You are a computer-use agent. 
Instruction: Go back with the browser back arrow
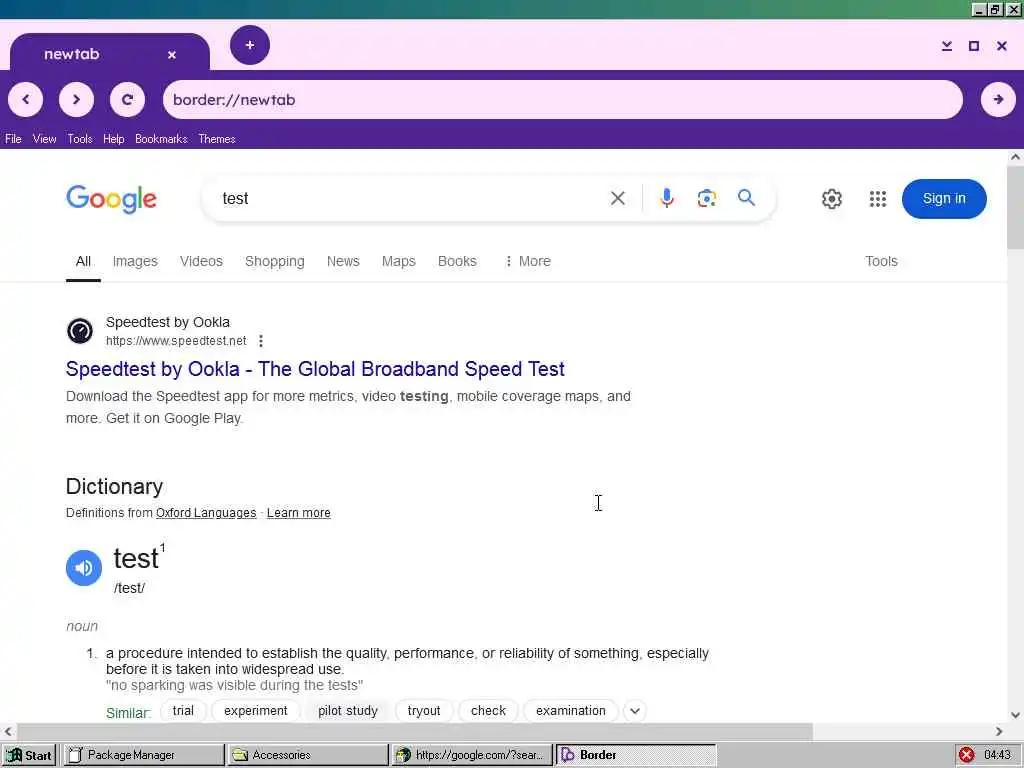pos(25,99)
